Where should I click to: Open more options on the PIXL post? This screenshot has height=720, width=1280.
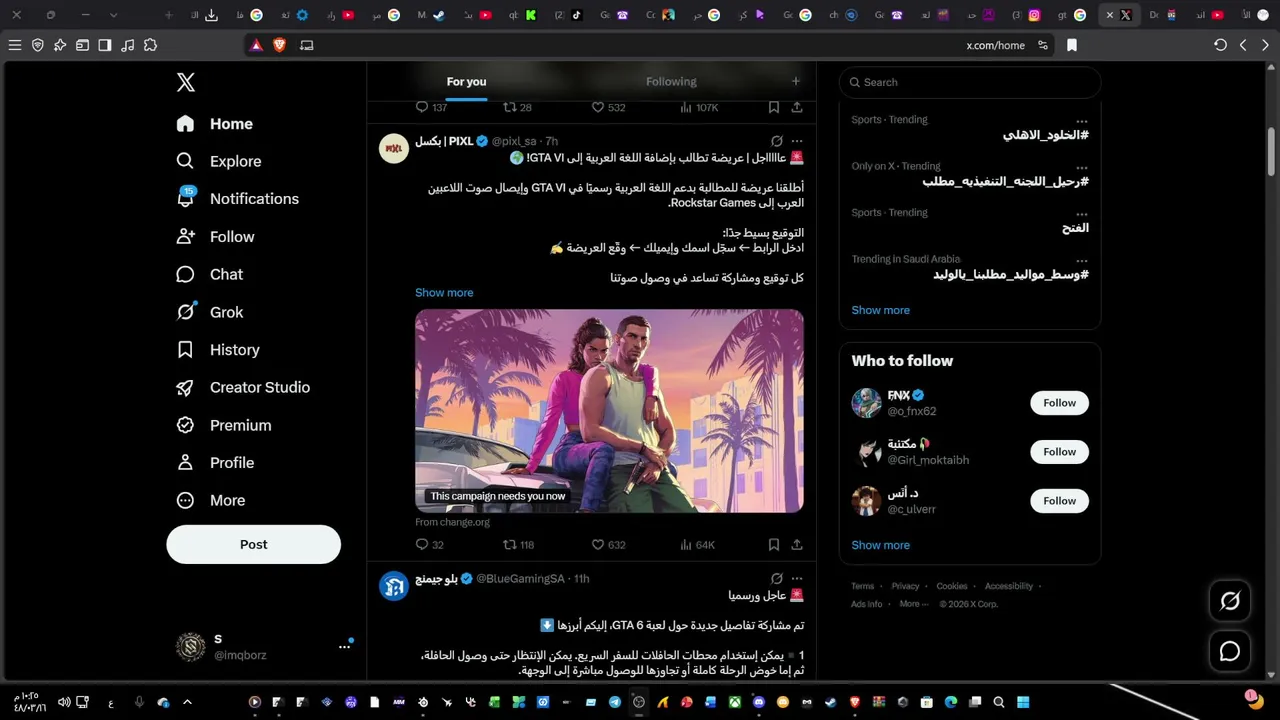tap(797, 141)
